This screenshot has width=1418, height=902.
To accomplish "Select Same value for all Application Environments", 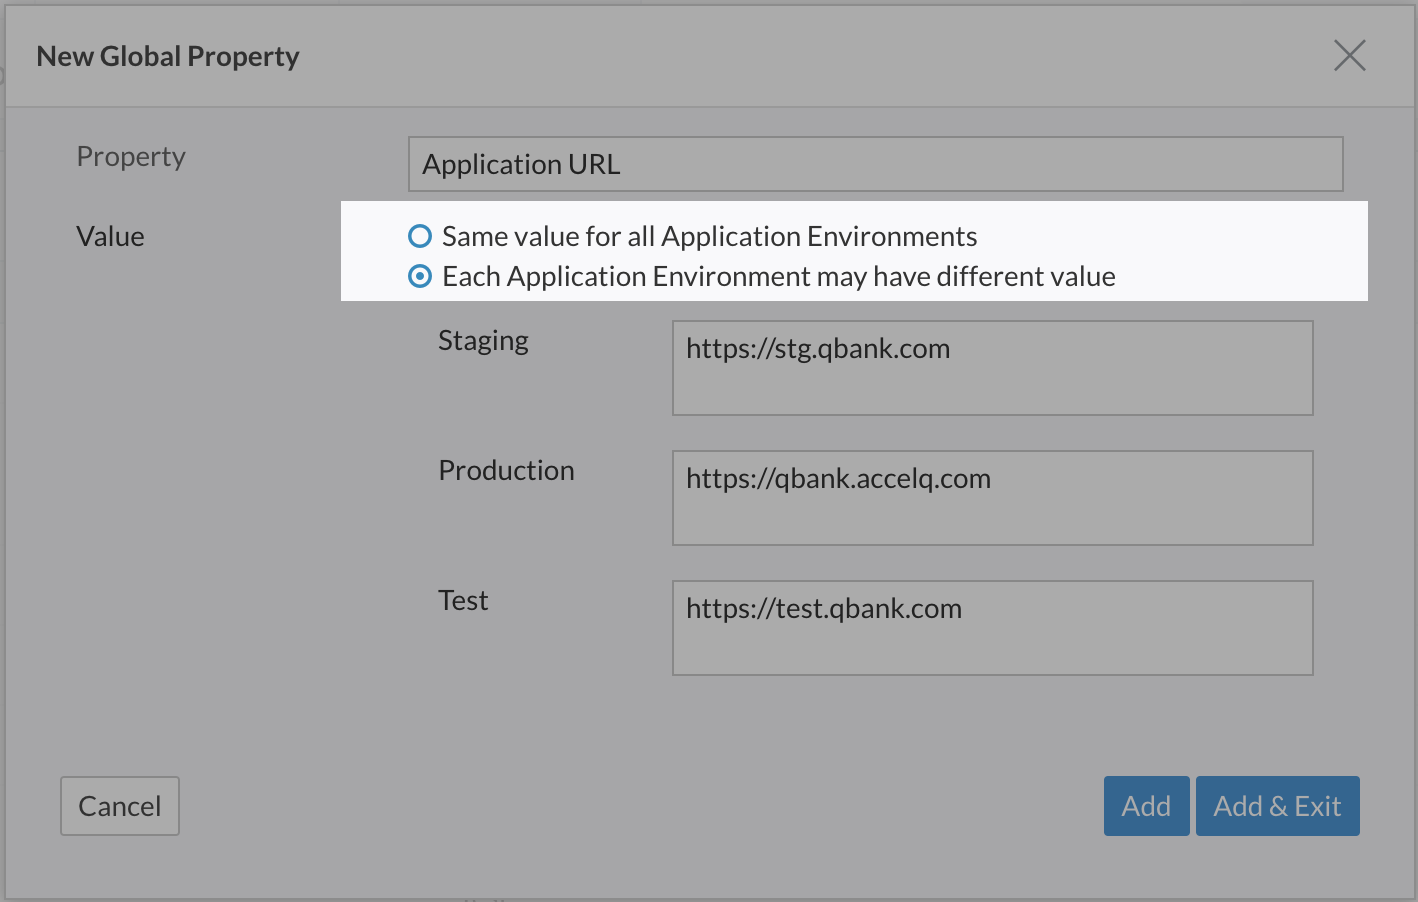I will (420, 236).
